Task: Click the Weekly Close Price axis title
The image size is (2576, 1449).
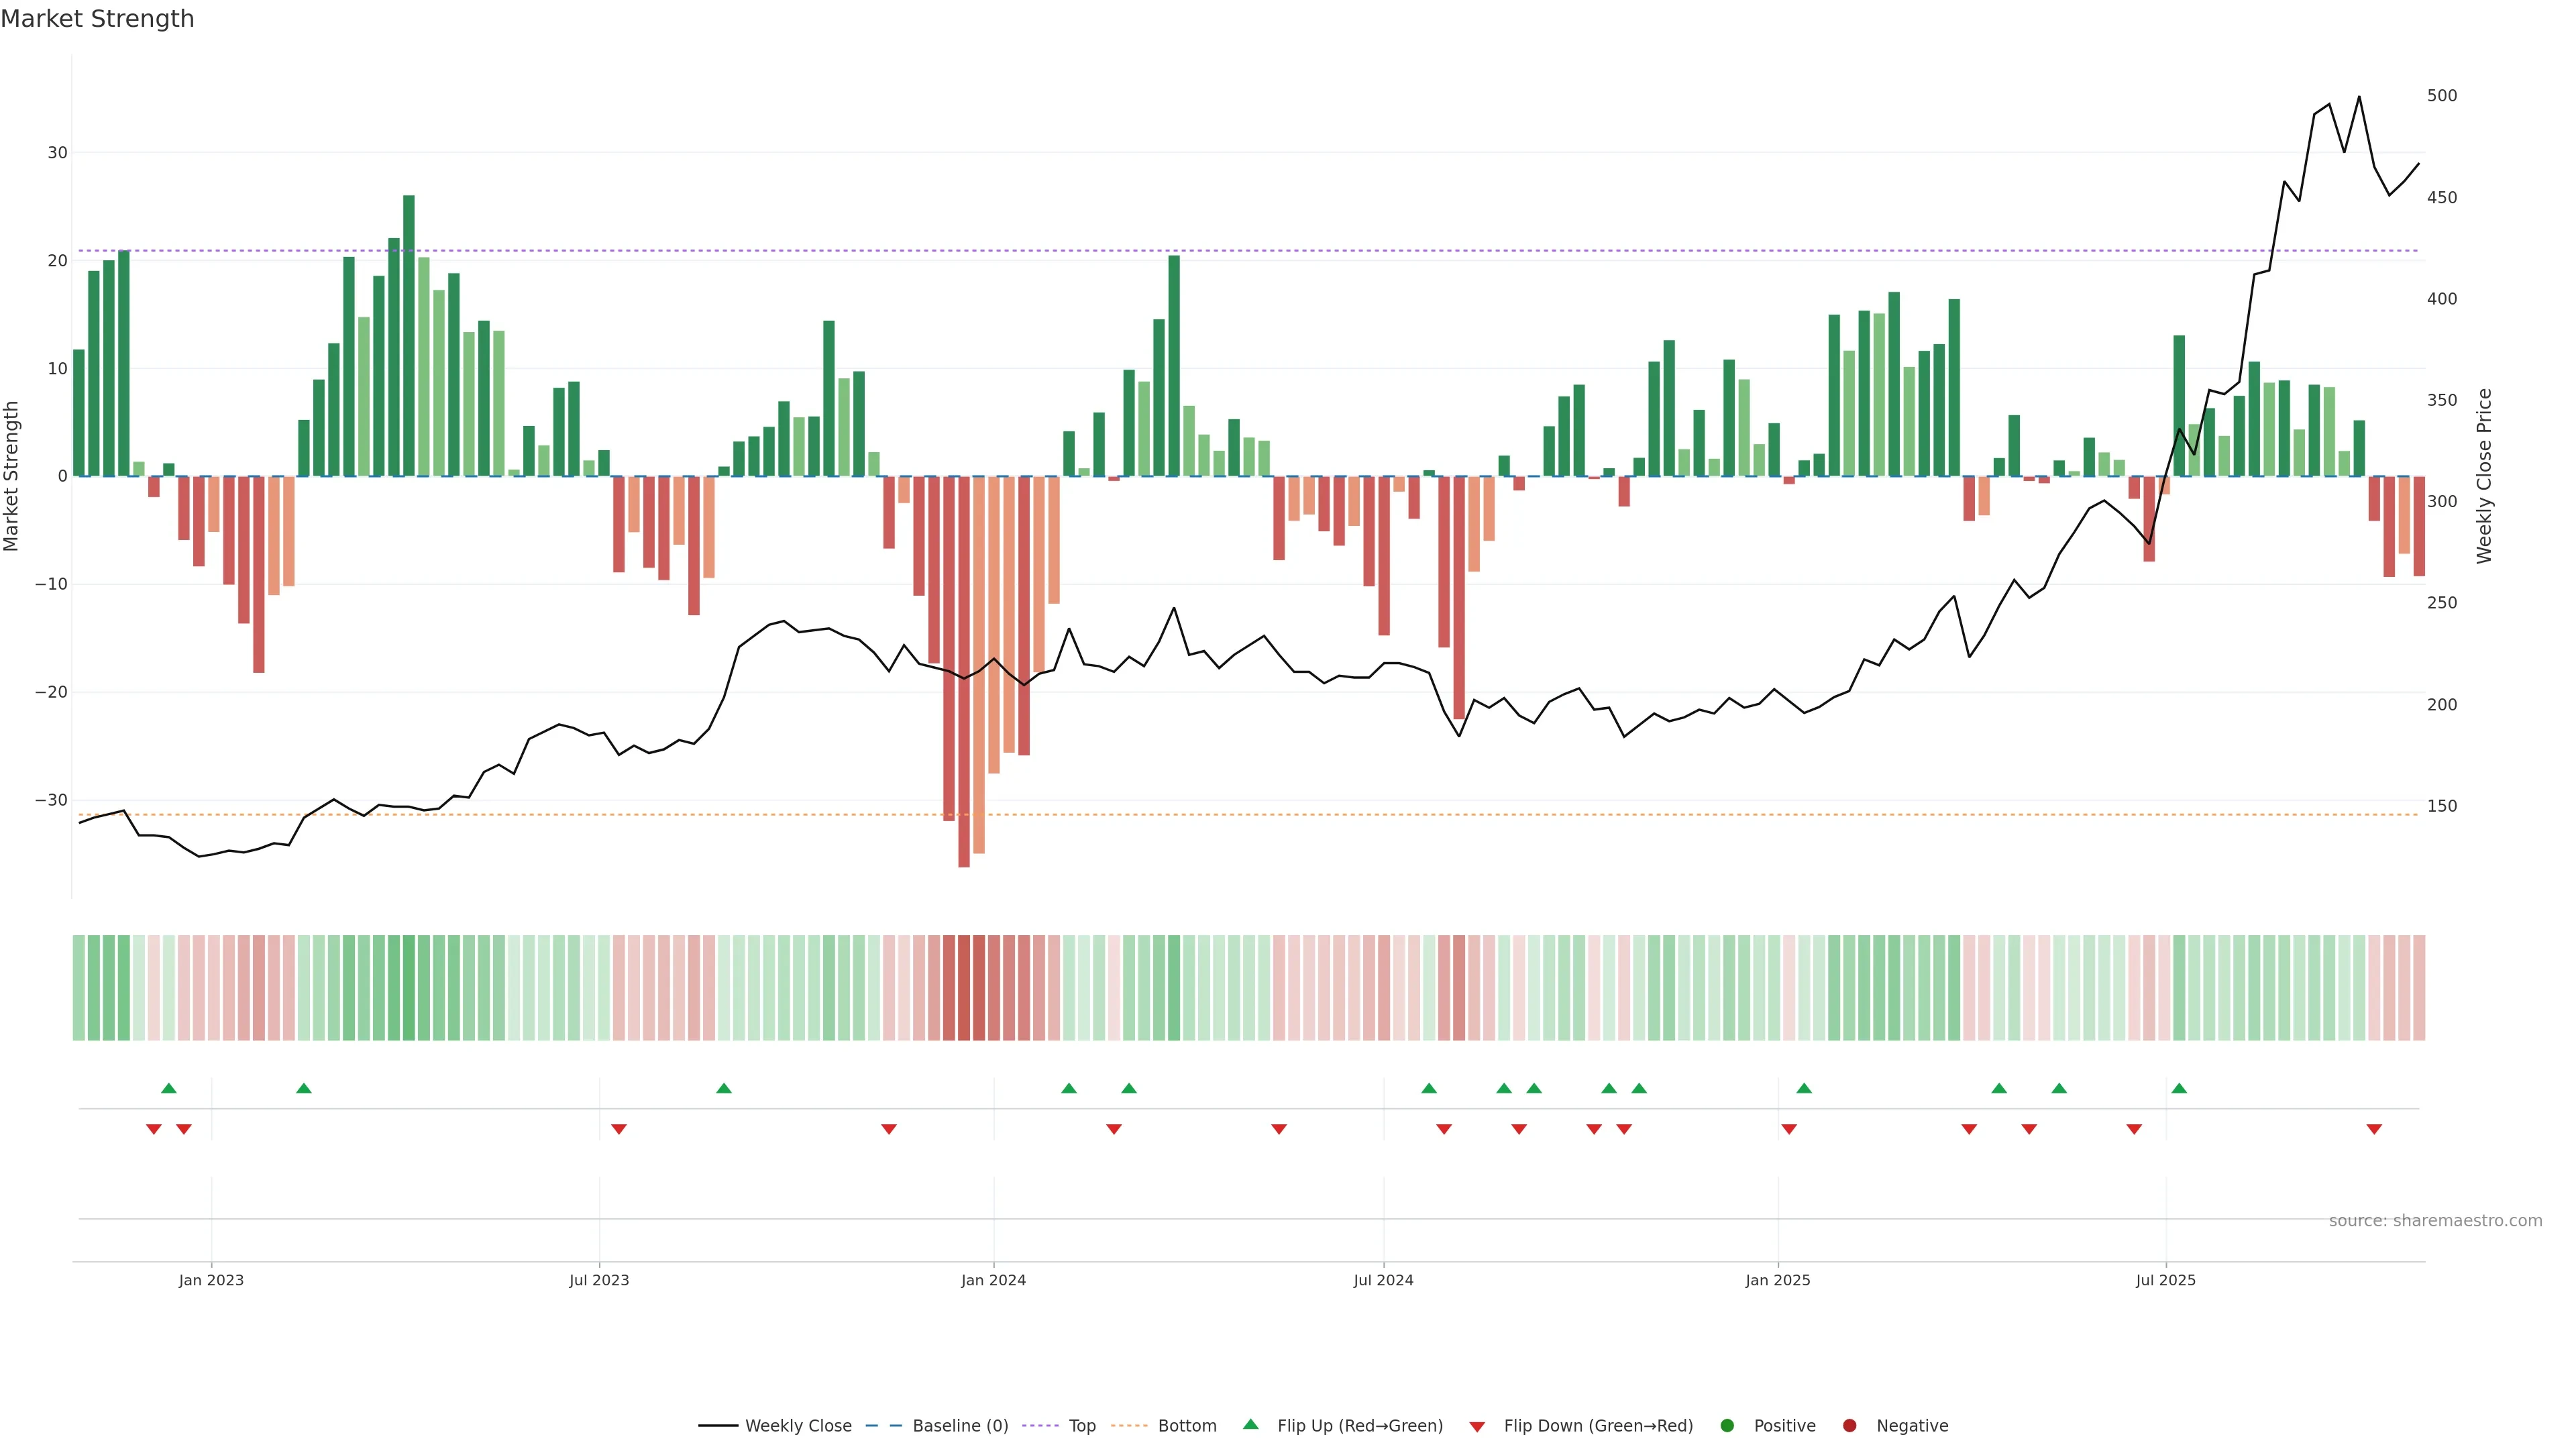Action: click(x=2484, y=476)
